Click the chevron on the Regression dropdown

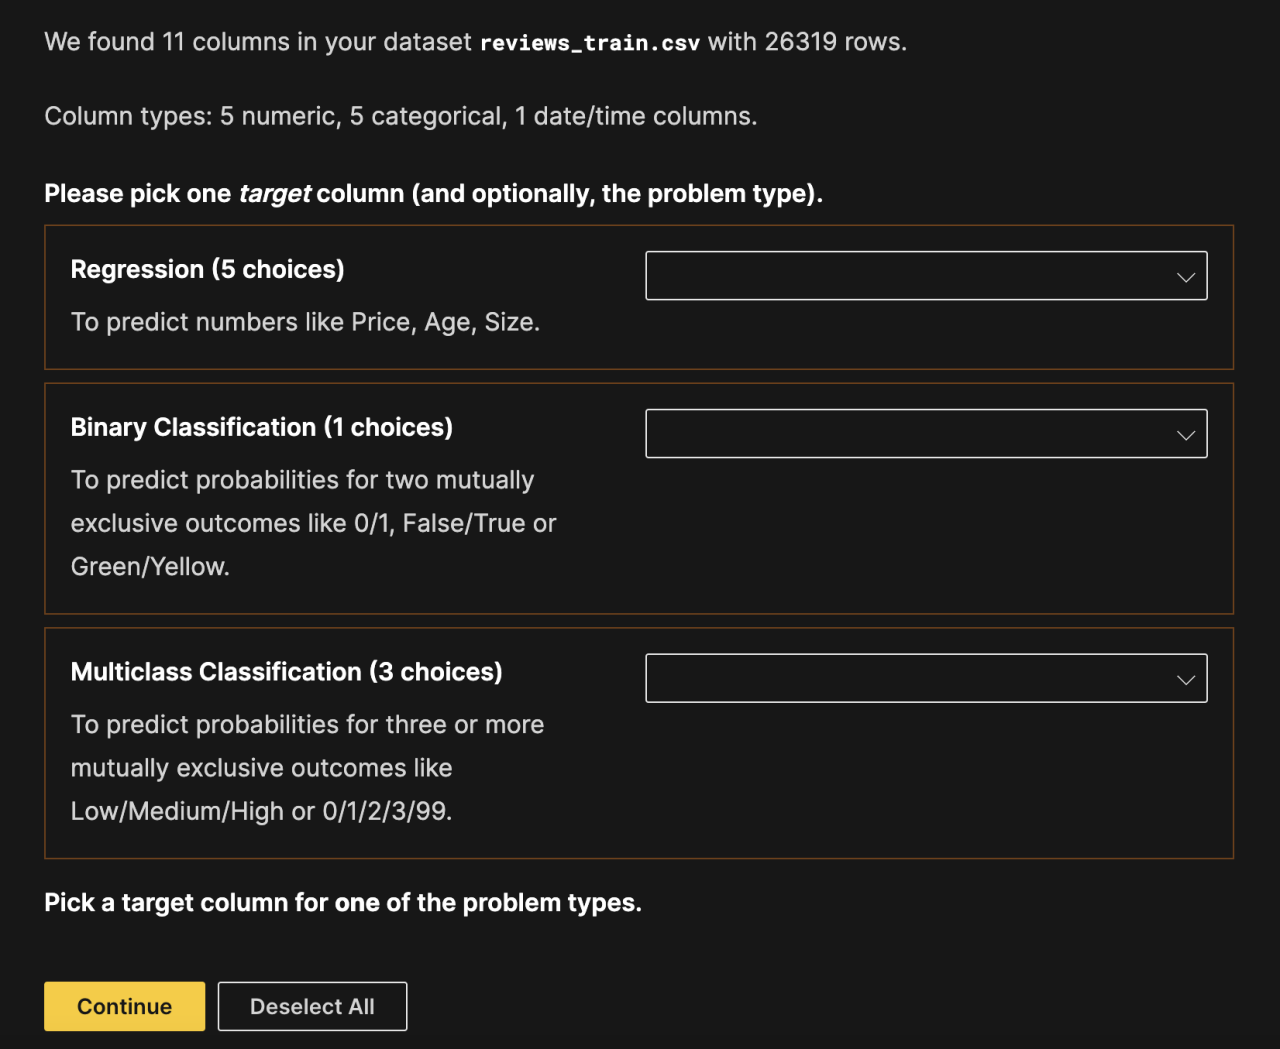[1185, 276]
